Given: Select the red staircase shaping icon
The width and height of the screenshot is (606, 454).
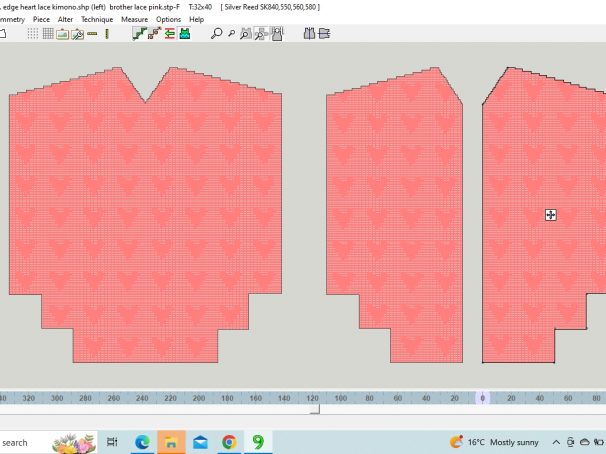Looking at the screenshot, I should pos(154,33).
